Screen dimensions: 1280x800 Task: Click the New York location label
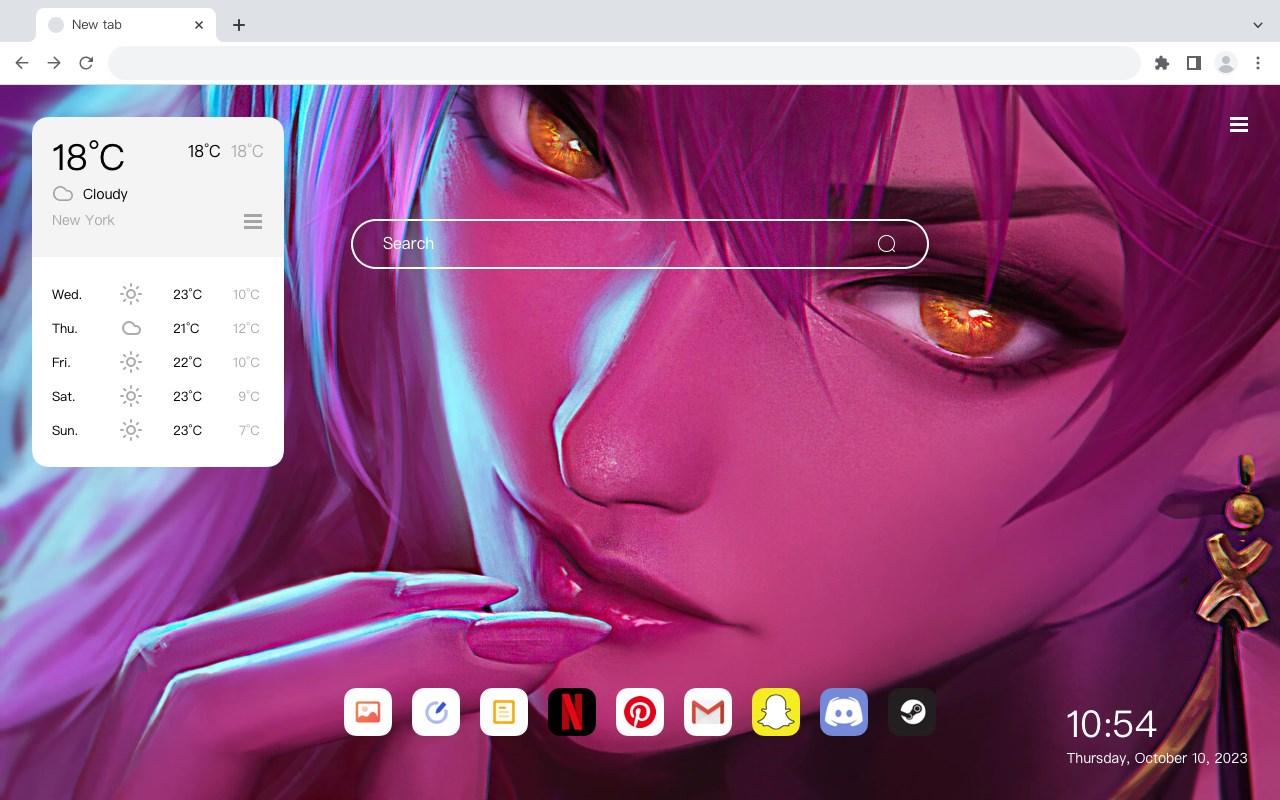point(83,220)
